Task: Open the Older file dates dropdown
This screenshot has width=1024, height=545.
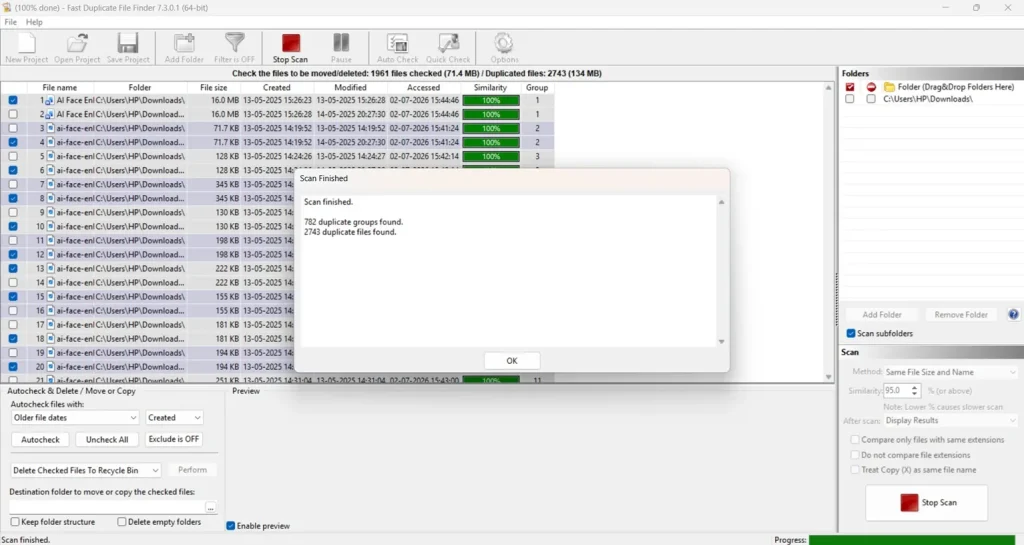Action: point(75,418)
